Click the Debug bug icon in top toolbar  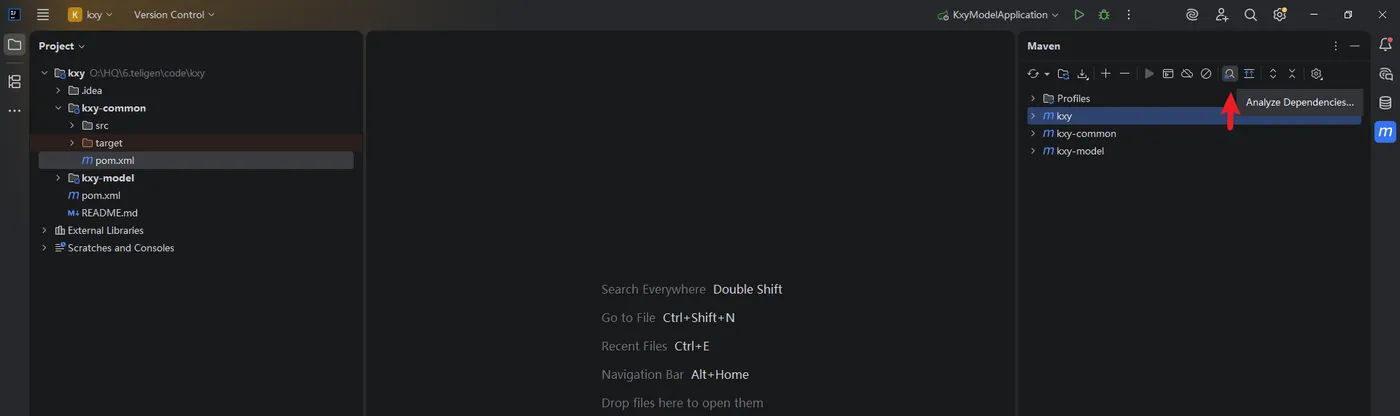coord(1104,15)
